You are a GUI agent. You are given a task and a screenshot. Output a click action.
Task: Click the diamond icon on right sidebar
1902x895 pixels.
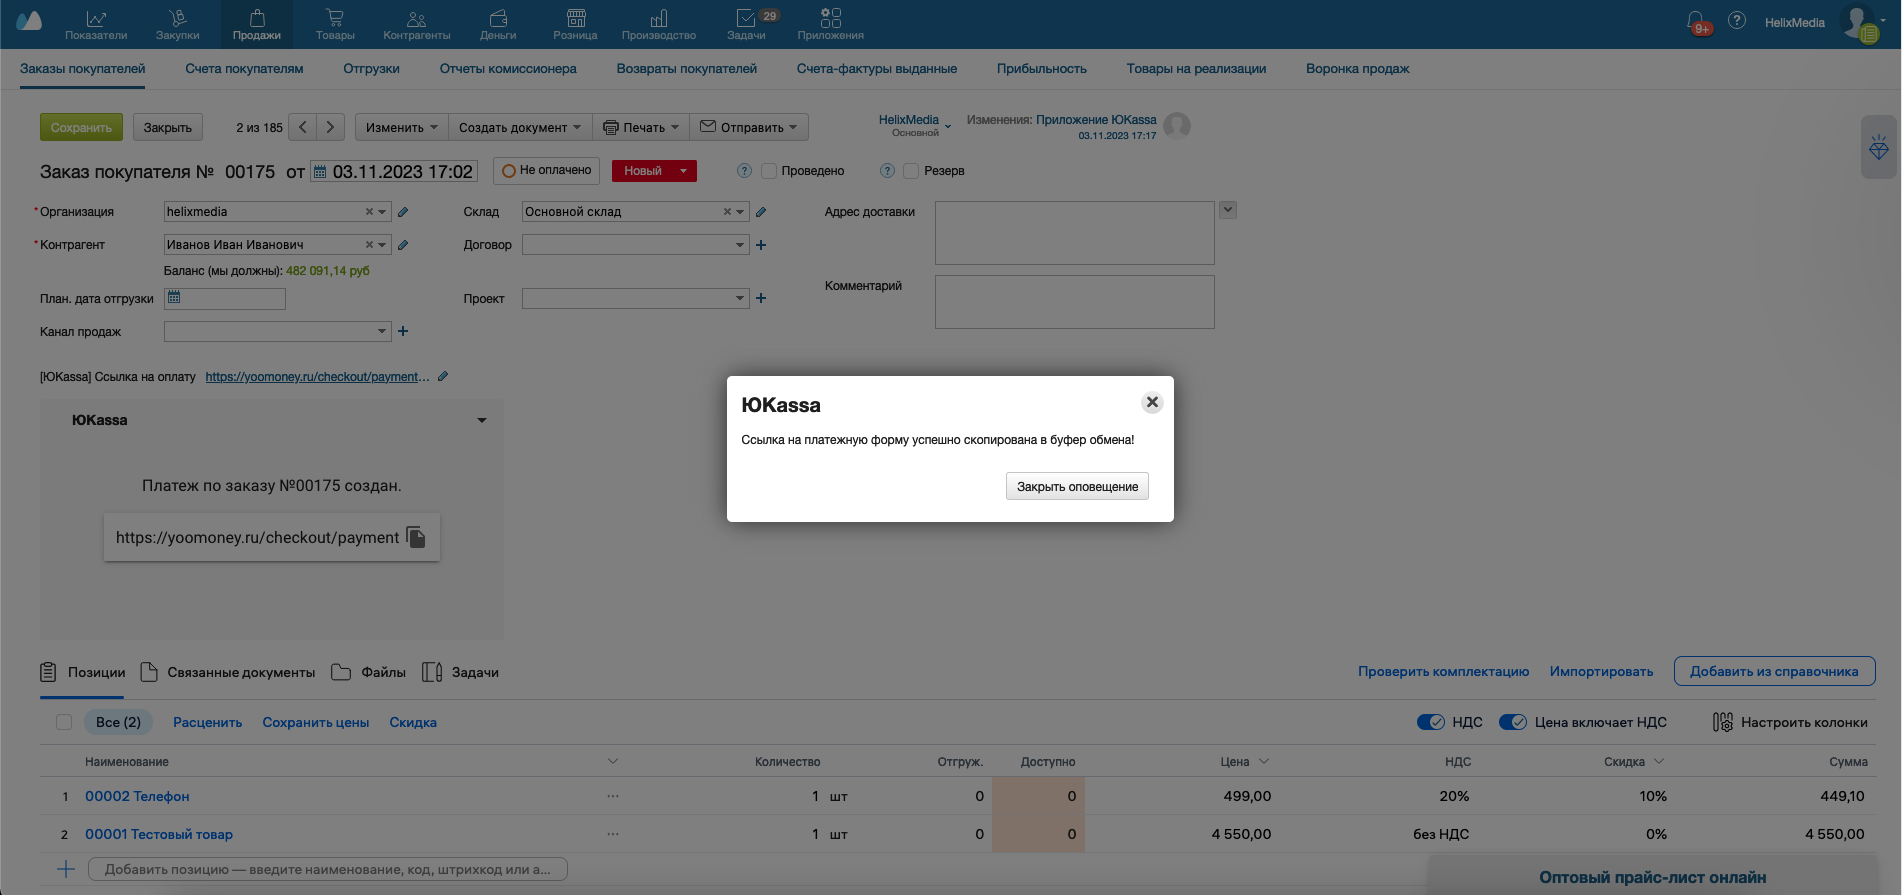coord(1879,148)
